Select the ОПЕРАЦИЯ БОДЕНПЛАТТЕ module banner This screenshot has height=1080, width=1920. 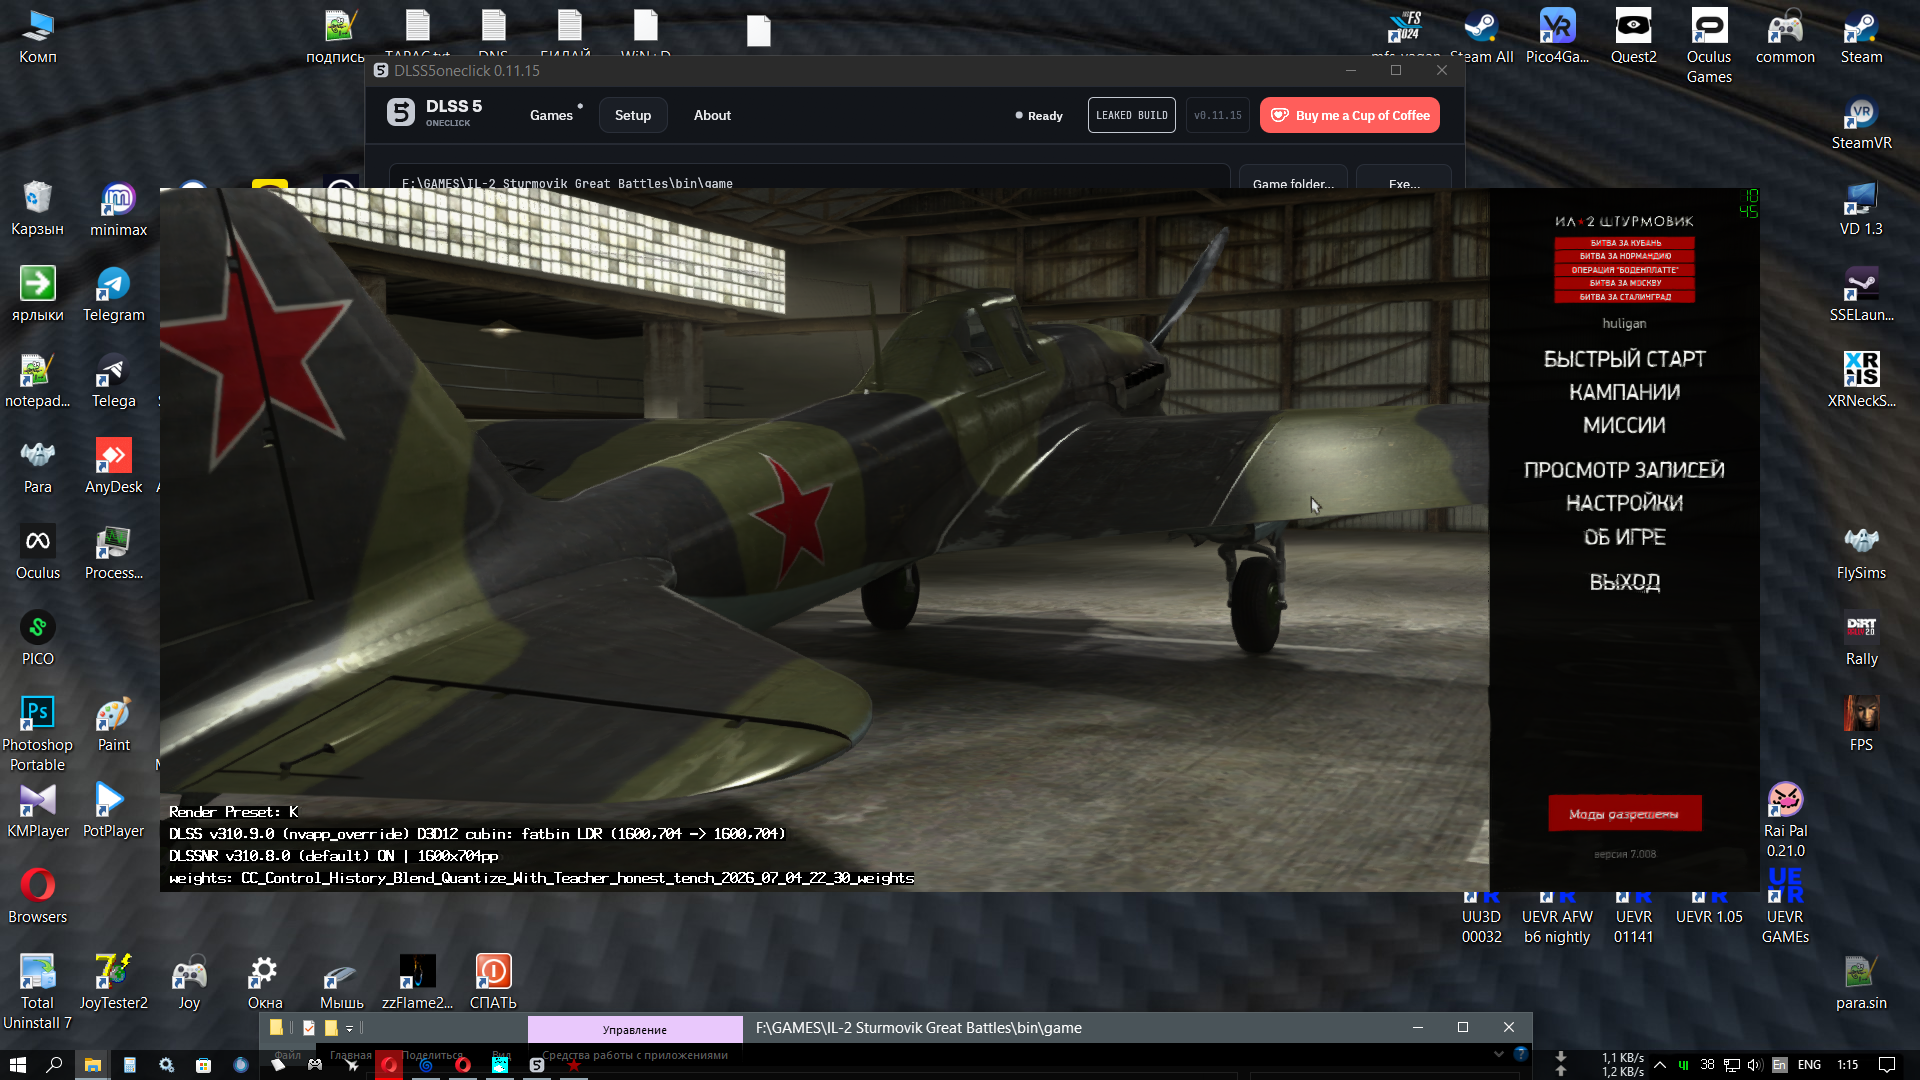(1625, 270)
